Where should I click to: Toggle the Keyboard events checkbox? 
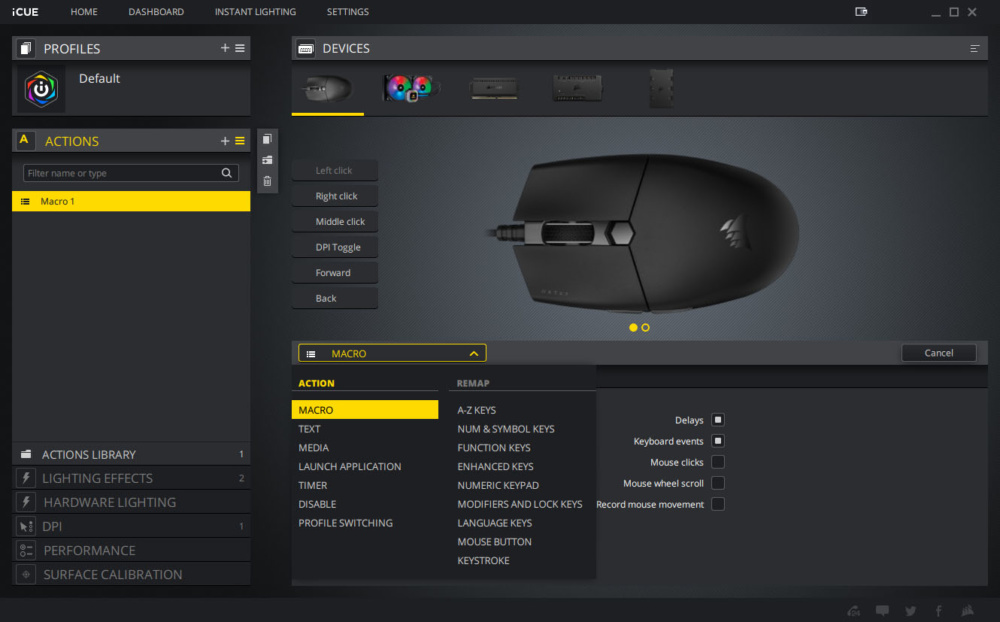coord(717,441)
